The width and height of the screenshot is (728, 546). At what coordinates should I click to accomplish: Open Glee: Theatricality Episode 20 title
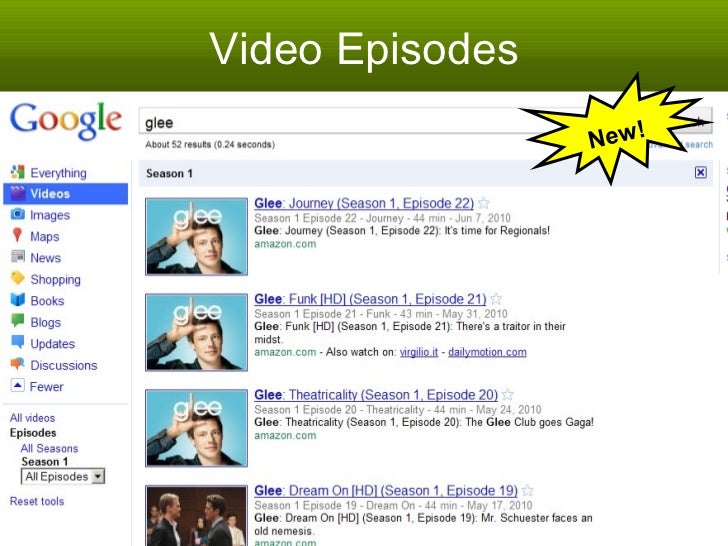point(376,395)
